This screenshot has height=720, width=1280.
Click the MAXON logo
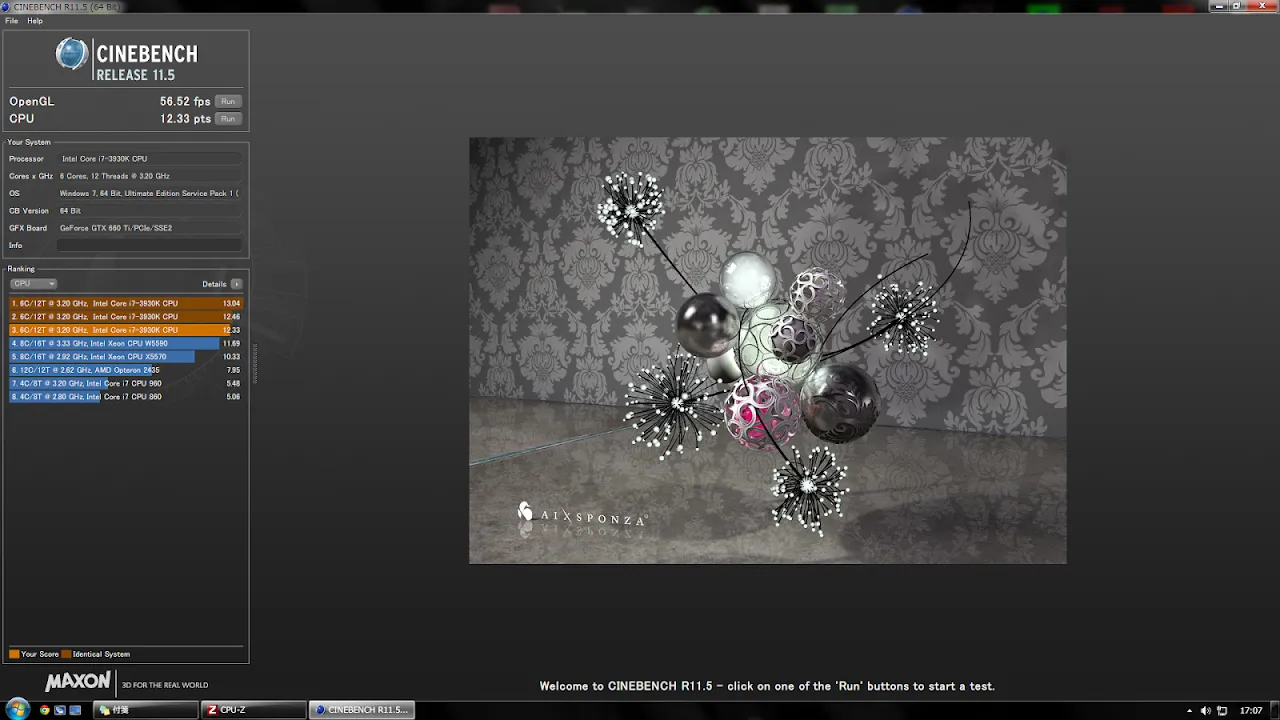[x=78, y=682]
